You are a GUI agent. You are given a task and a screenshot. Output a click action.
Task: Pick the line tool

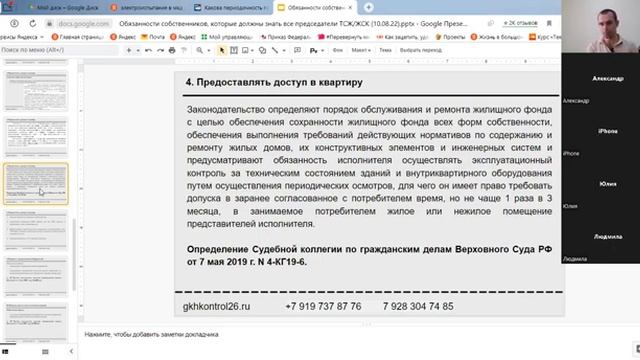275,50
